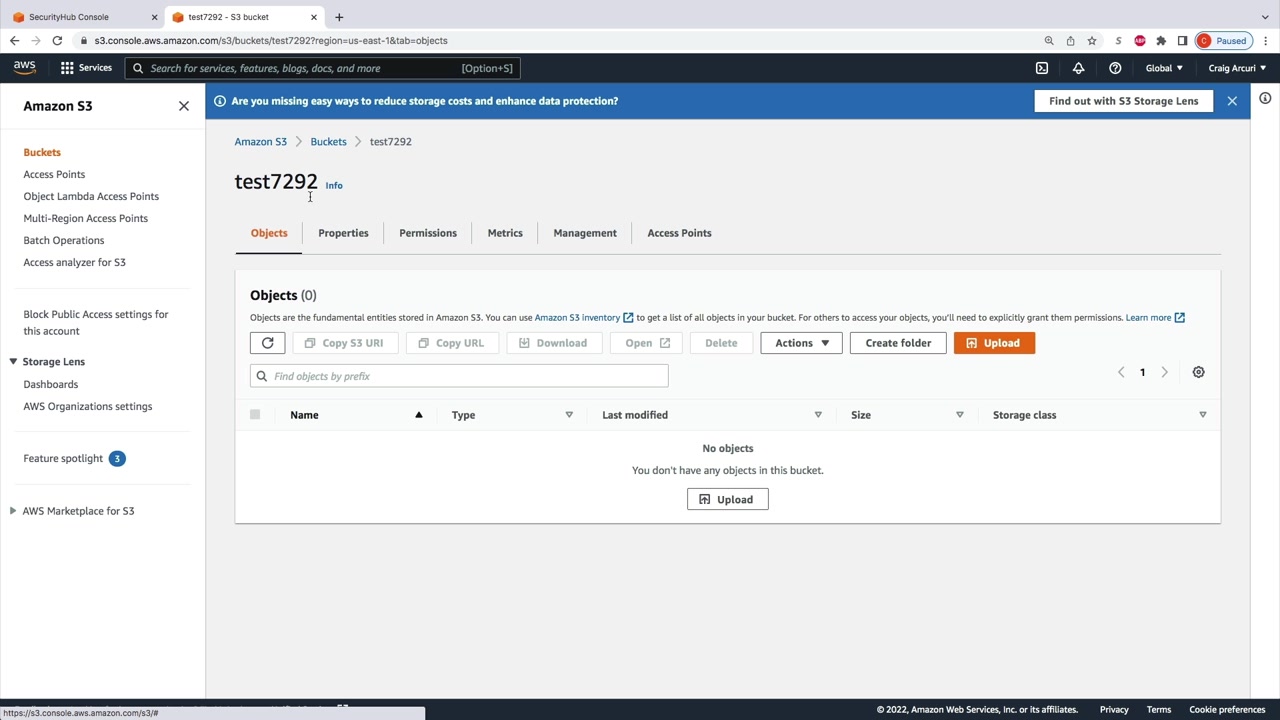Click Find out with S3 Storage Lens
The image size is (1280, 720).
pyautogui.click(x=1123, y=101)
